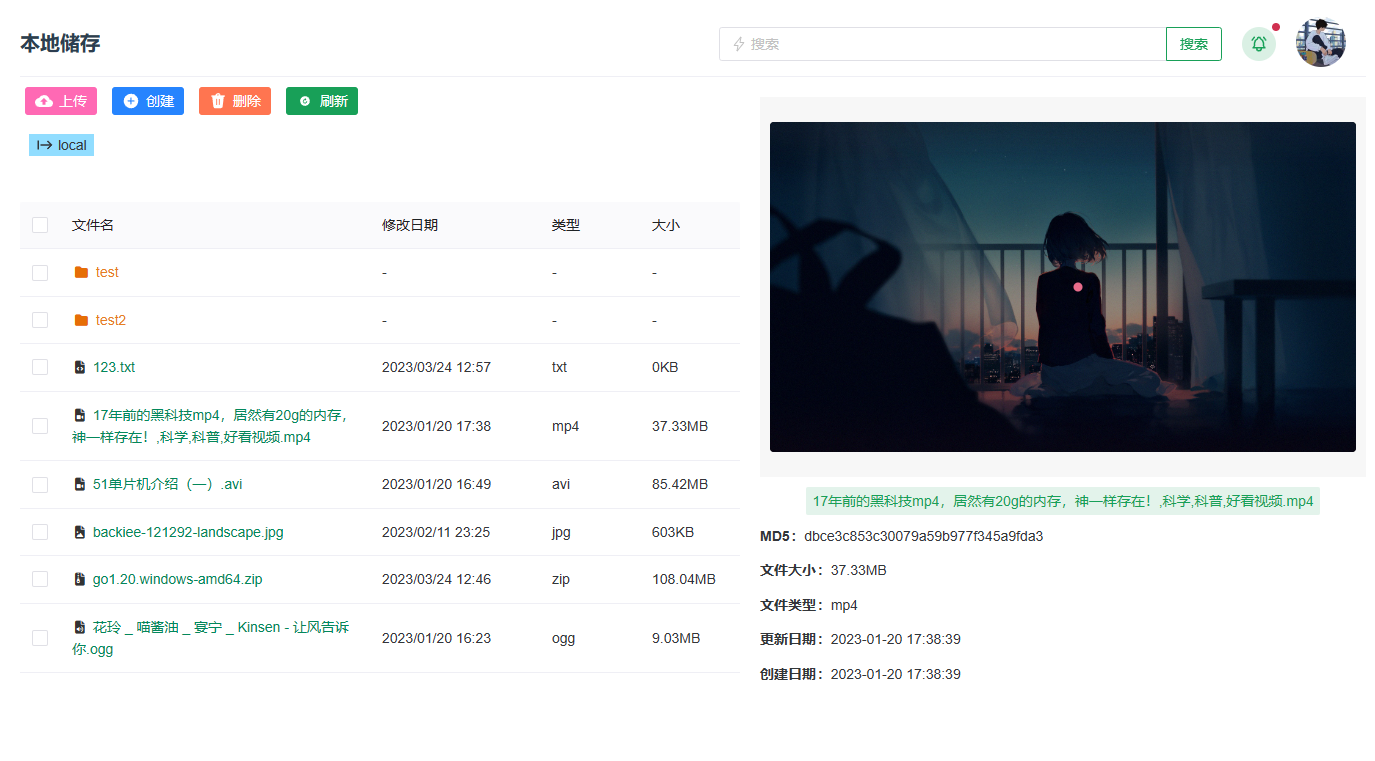1375x761 pixels.
Task: Click the 创建日期 value 2023-01-20 17:38:39
Action: pyautogui.click(x=896, y=674)
